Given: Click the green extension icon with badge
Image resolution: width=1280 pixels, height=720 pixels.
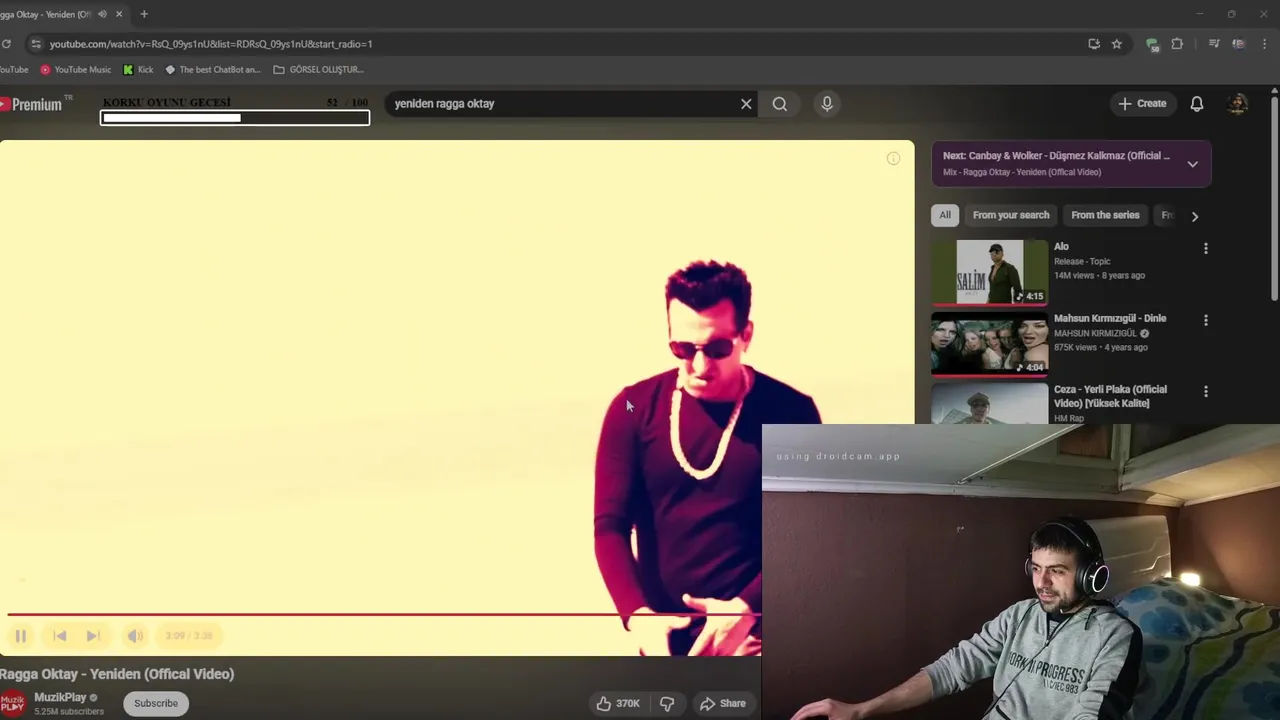Looking at the screenshot, I should [x=1152, y=44].
